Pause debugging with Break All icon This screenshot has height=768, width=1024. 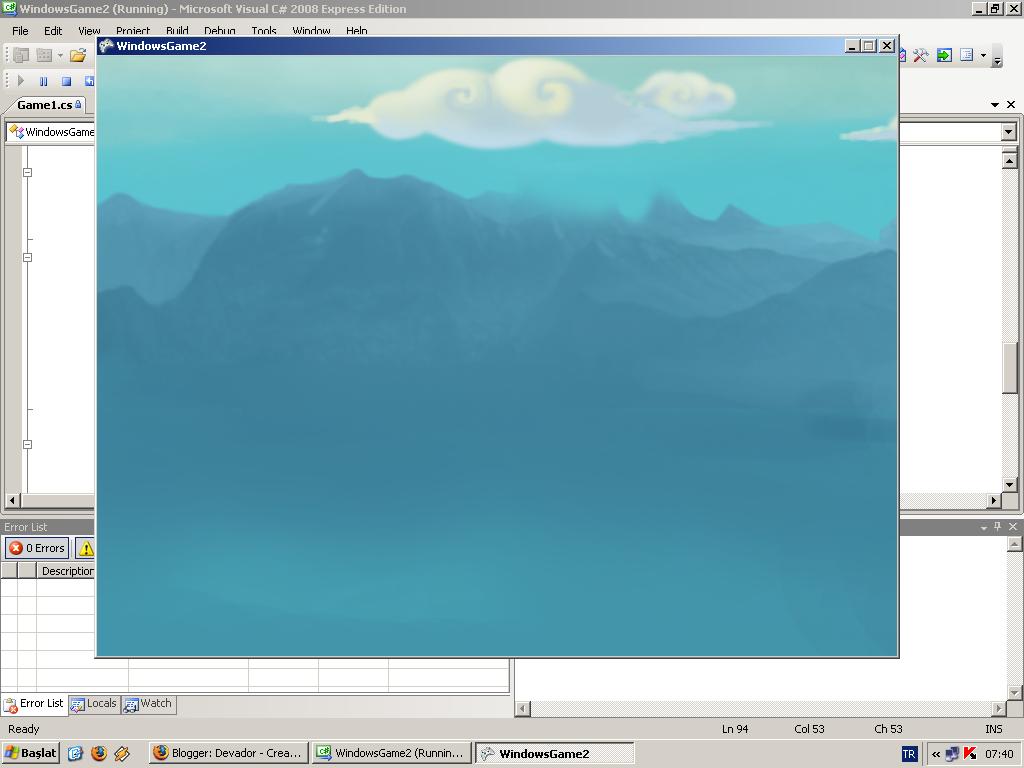pos(44,81)
